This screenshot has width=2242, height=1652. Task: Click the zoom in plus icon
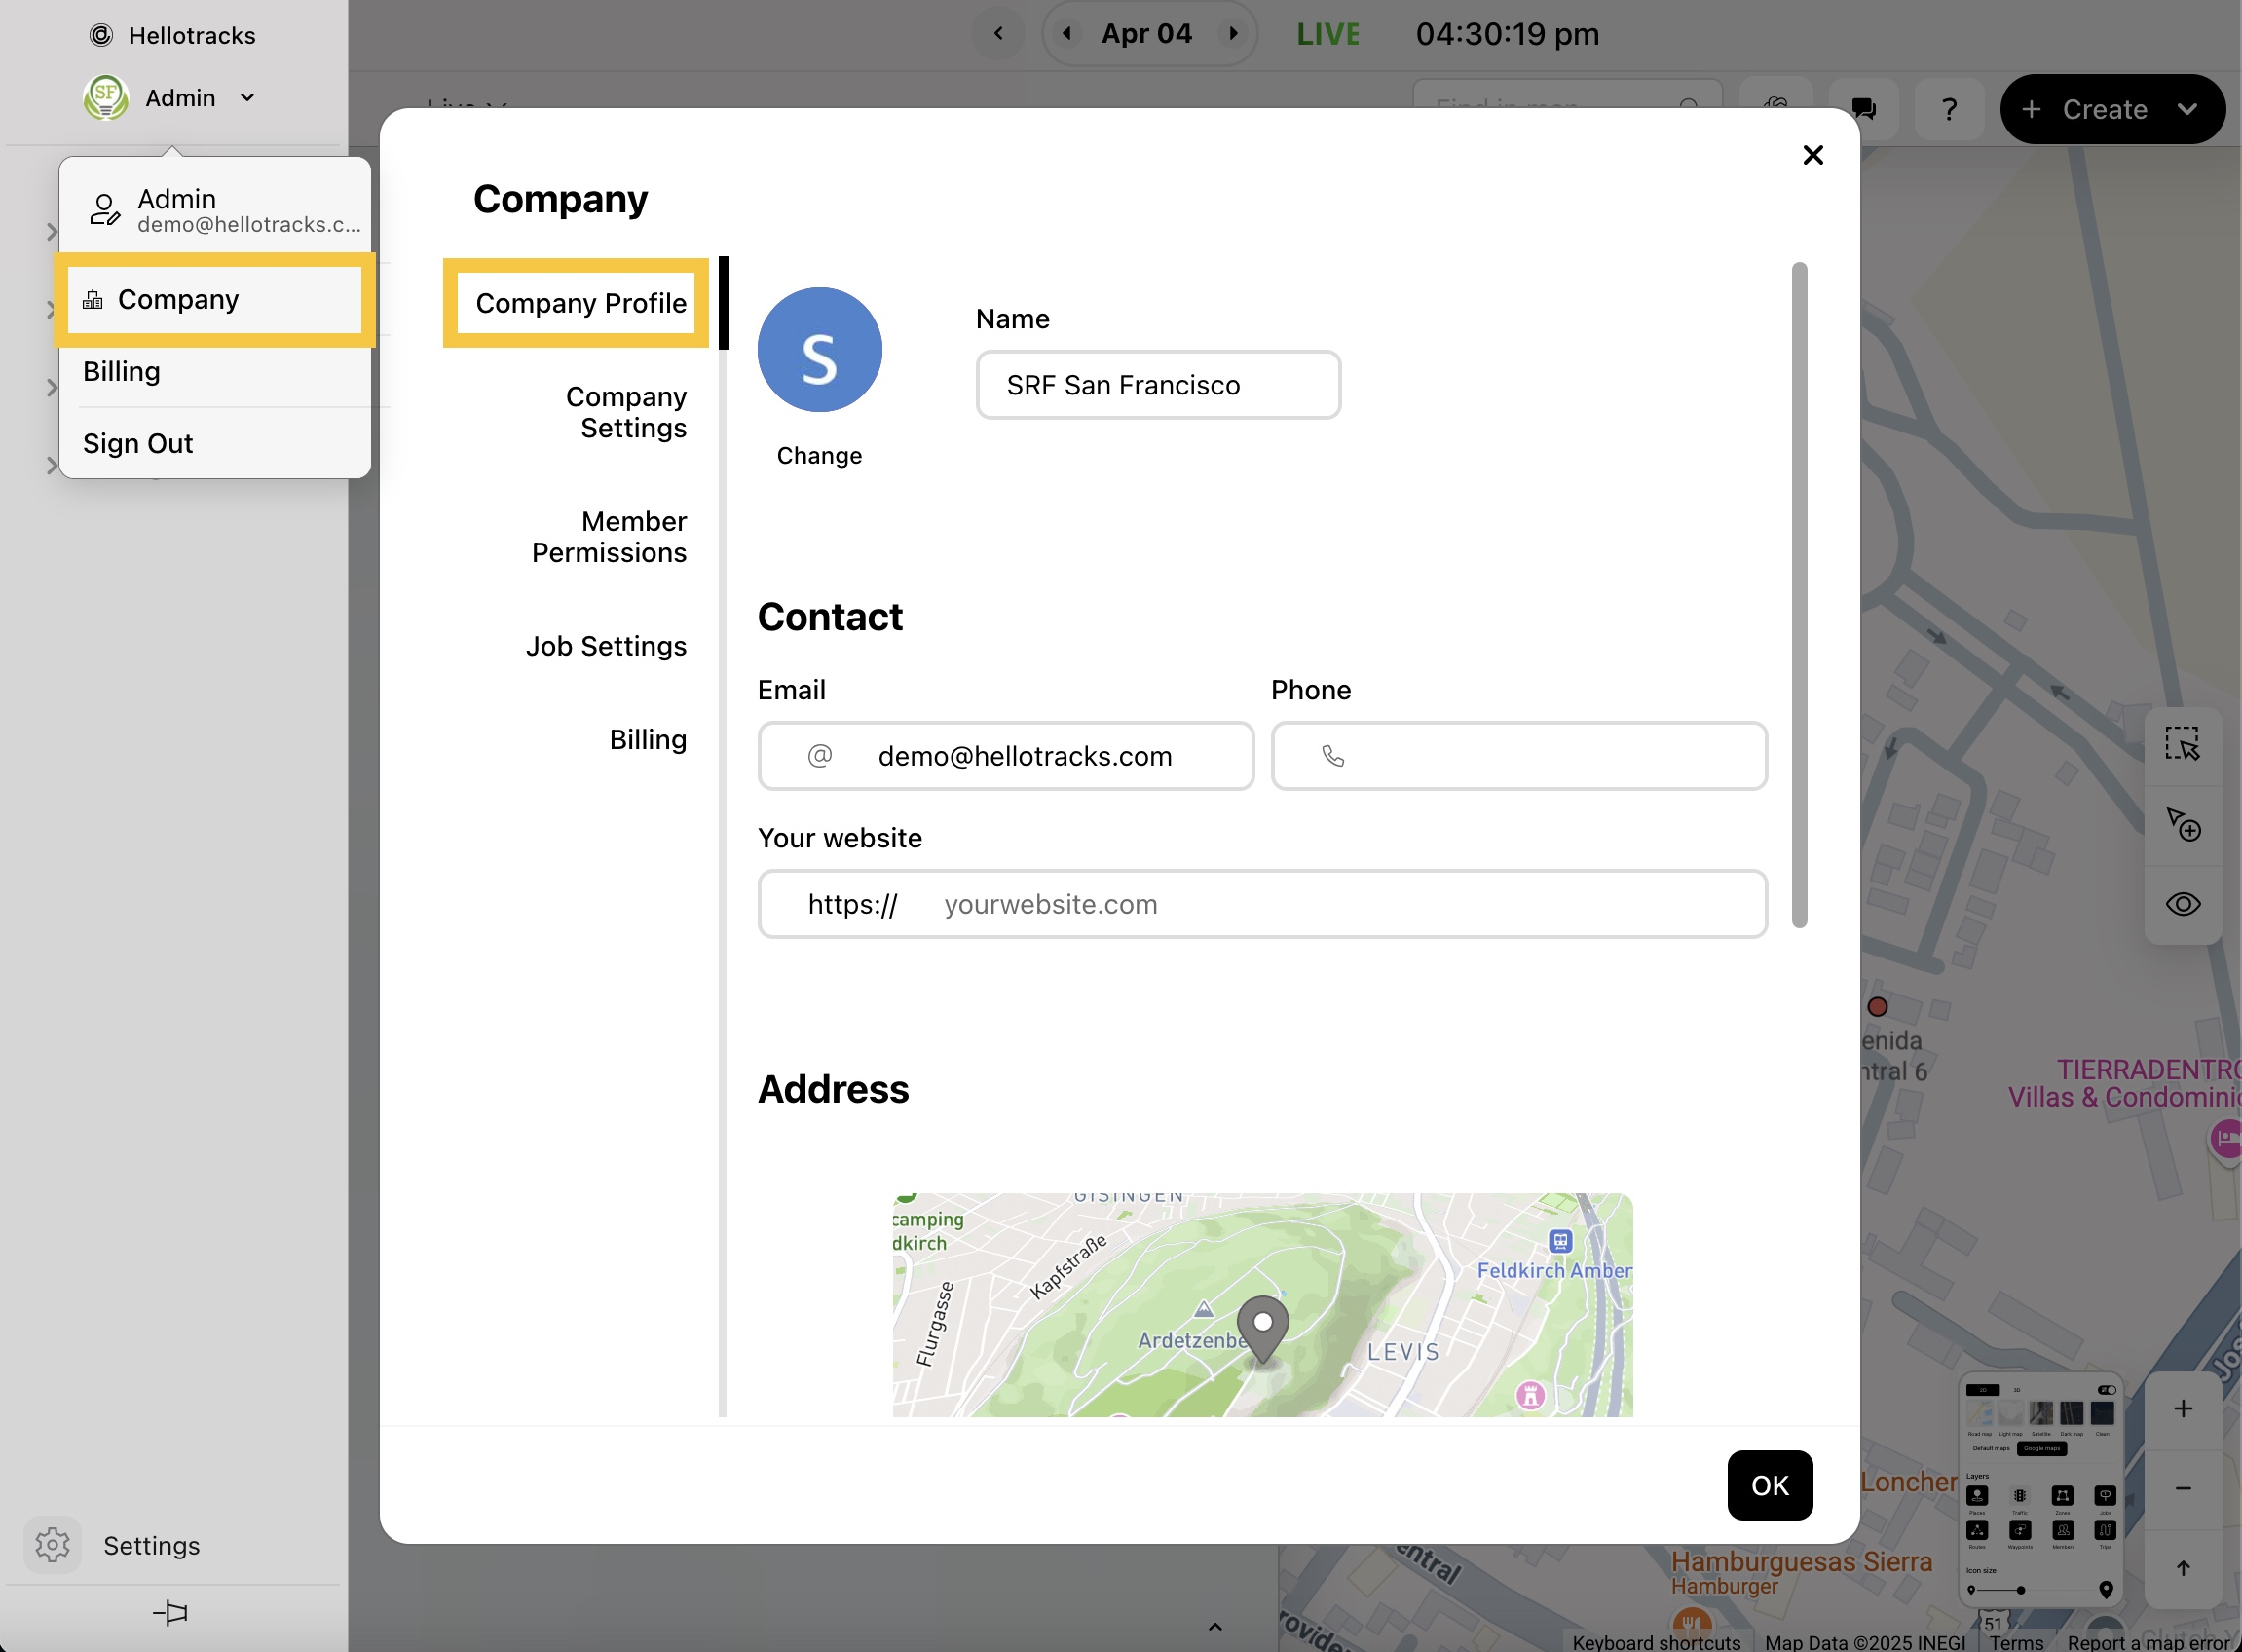[x=2182, y=1409]
